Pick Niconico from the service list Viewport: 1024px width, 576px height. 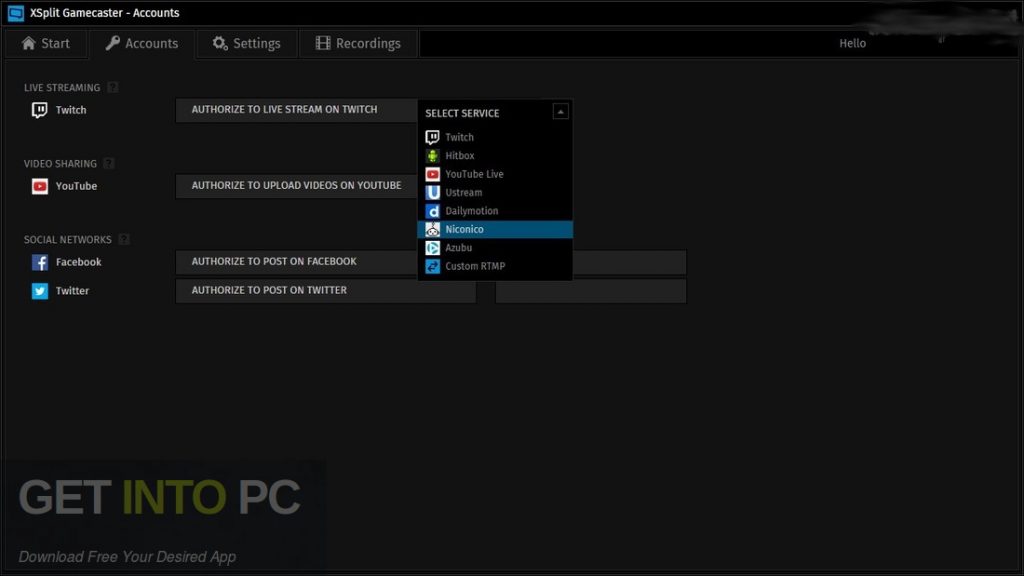[x=495, y=229]
